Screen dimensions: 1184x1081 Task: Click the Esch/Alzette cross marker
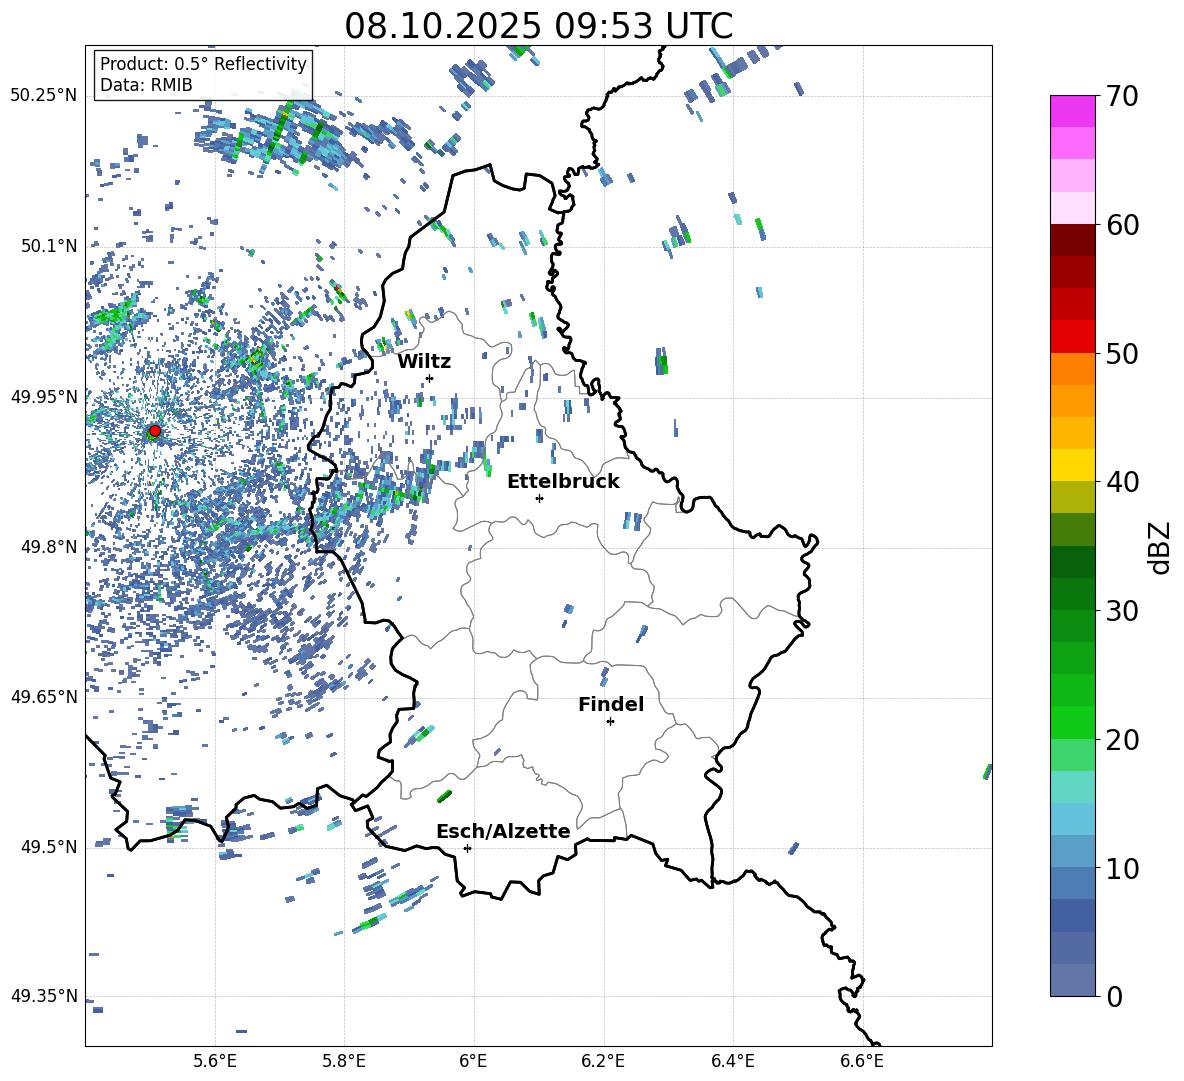[467, 848]
